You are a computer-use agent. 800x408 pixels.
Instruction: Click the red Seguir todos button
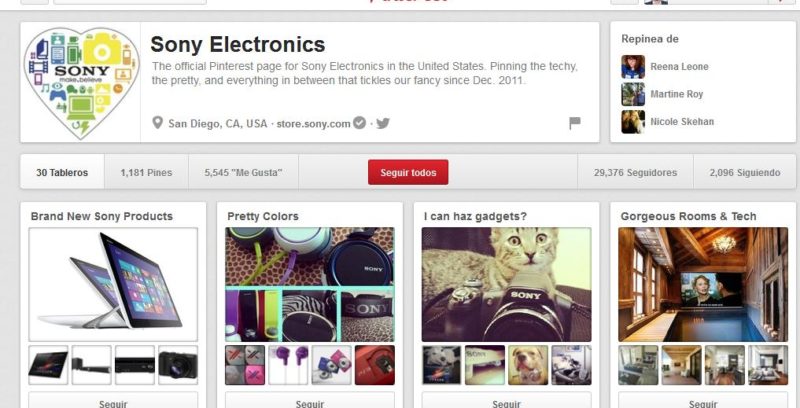pyautogui.click(x=408, y=172)
